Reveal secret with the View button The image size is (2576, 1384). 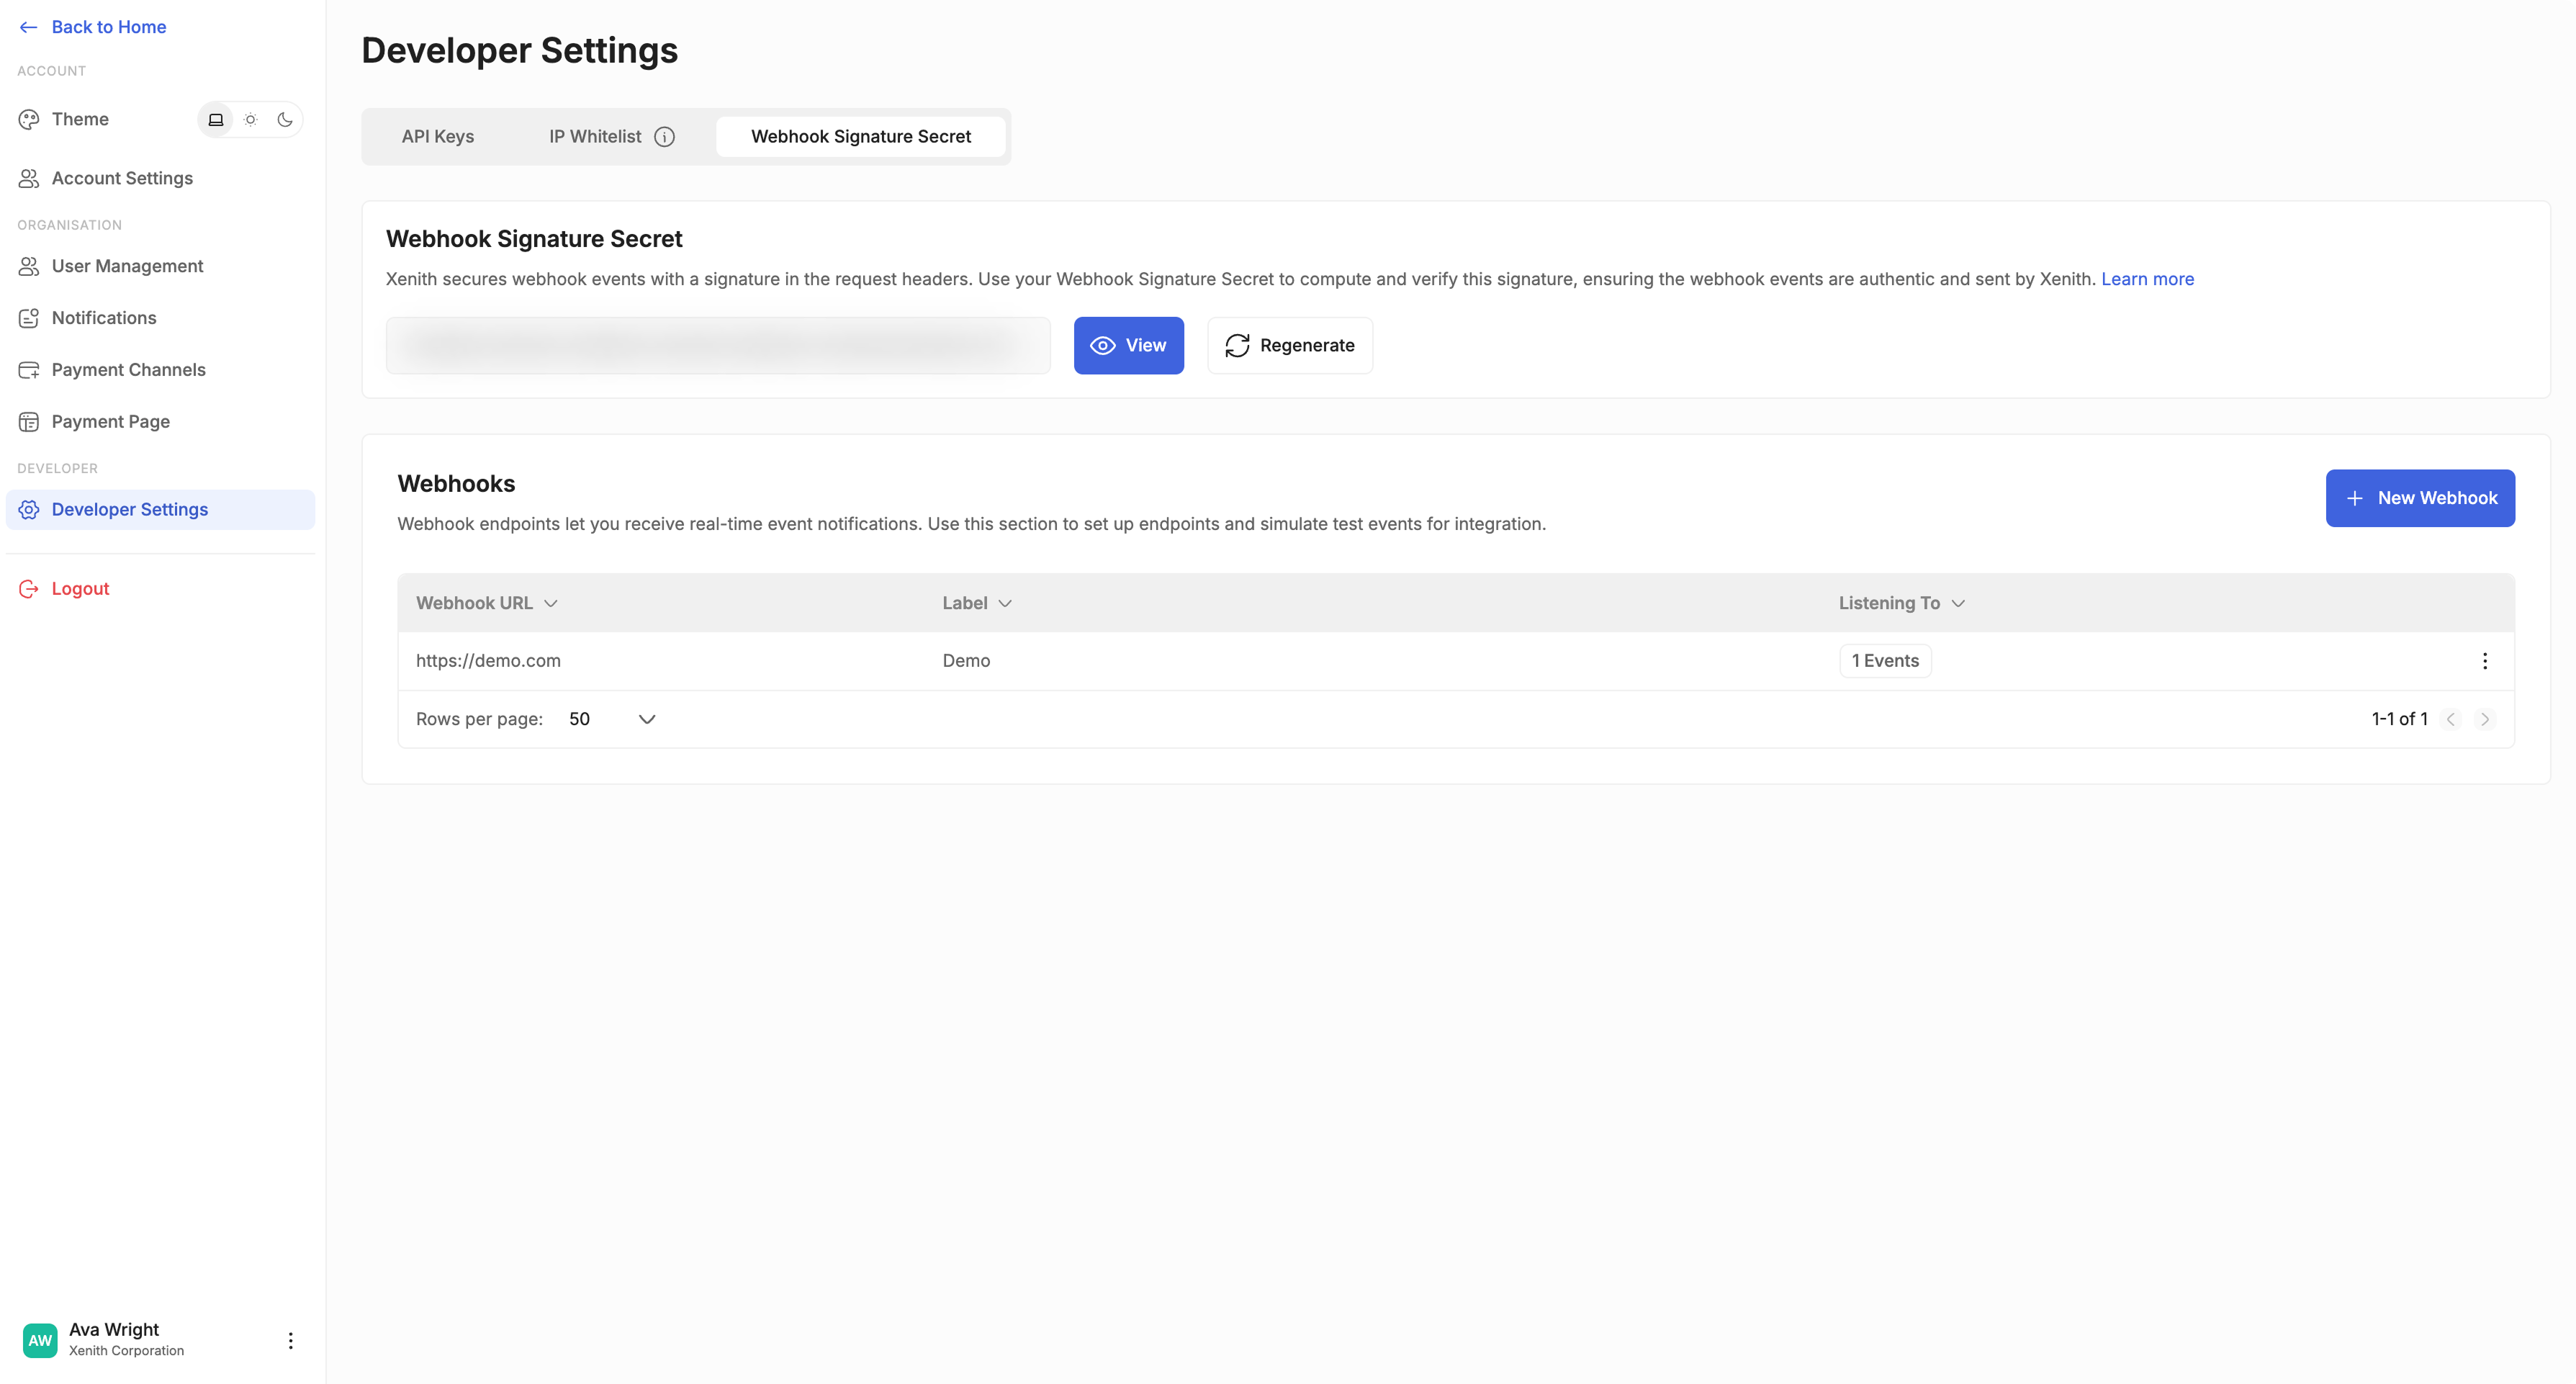click(1128, 346)
